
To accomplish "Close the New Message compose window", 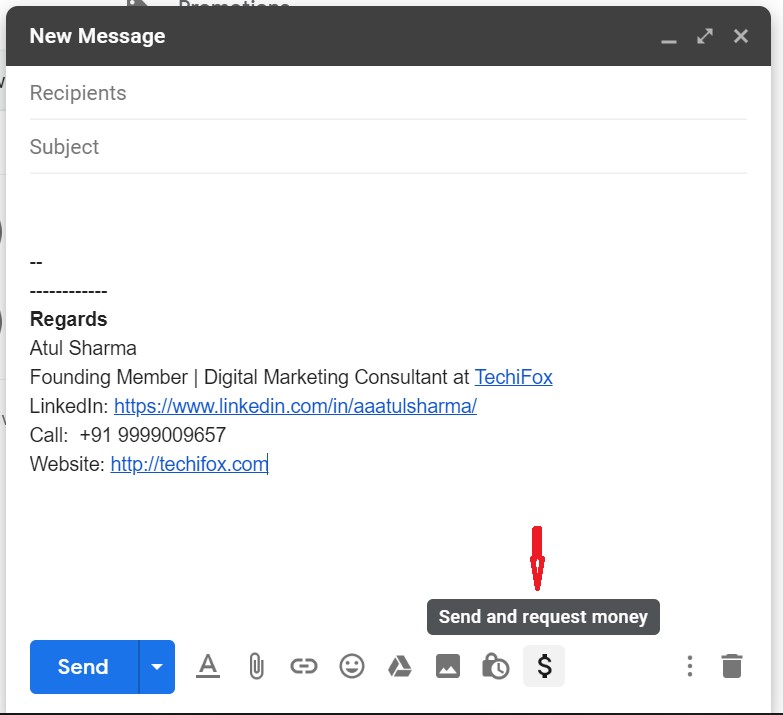I will coord(741,36).
